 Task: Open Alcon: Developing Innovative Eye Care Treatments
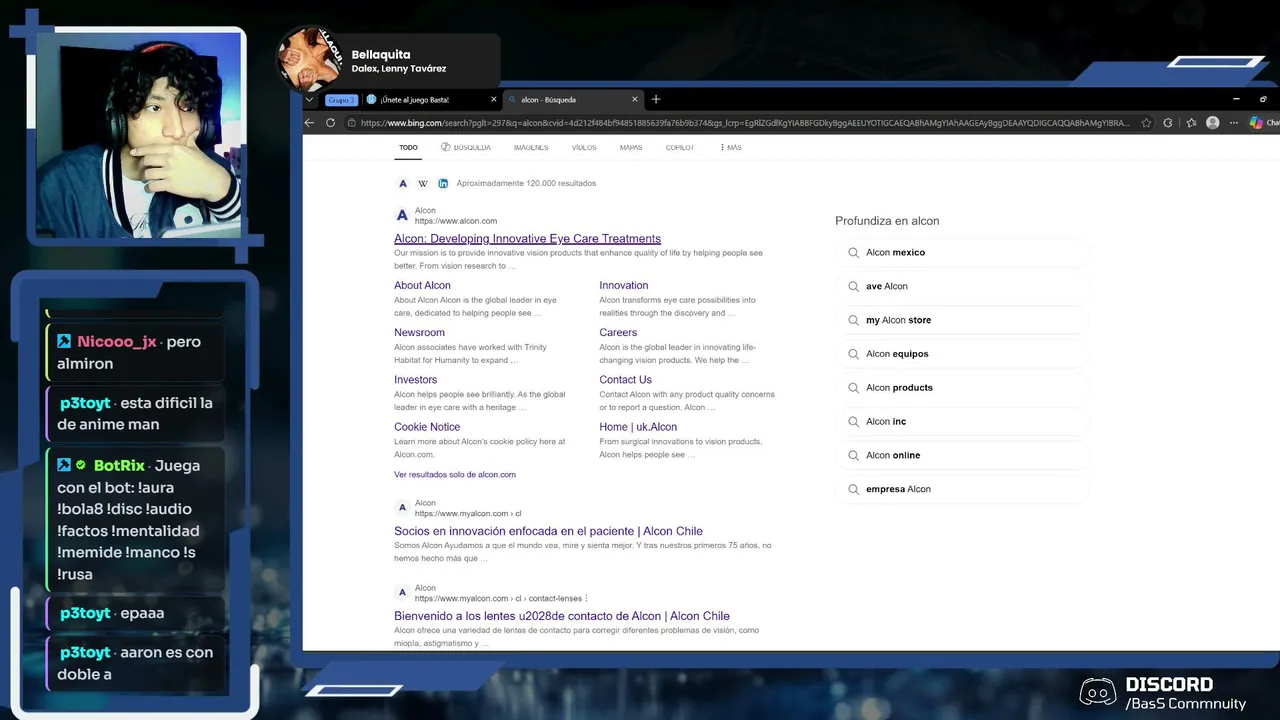pyautogui.click(x=527, y=238)
